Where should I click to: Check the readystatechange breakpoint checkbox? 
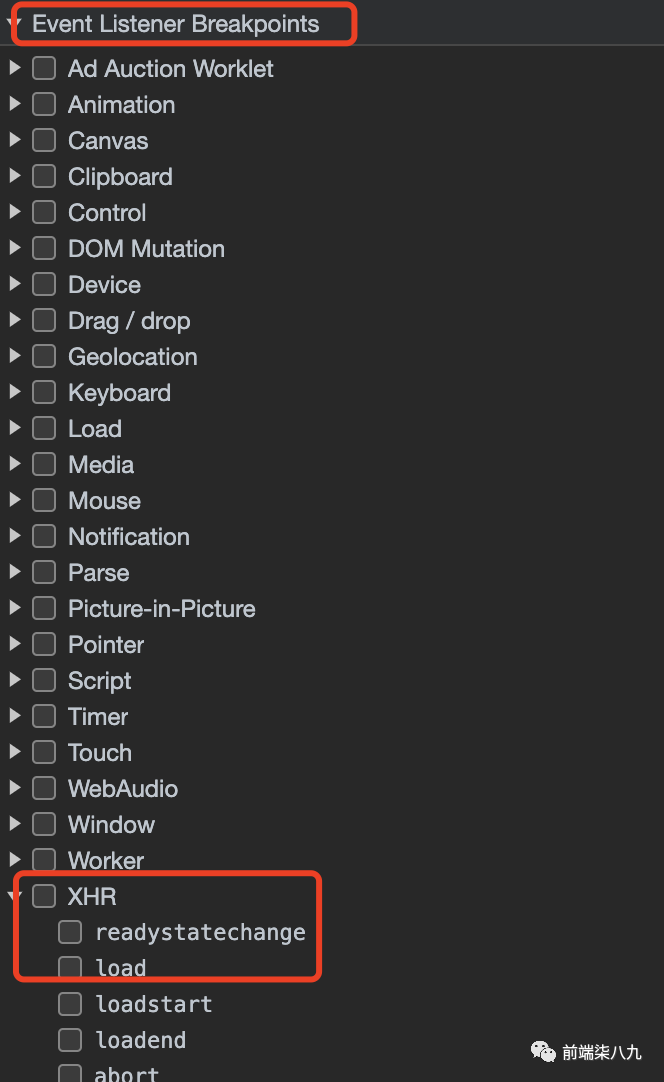pyautogui.click(x=70, y=932)
